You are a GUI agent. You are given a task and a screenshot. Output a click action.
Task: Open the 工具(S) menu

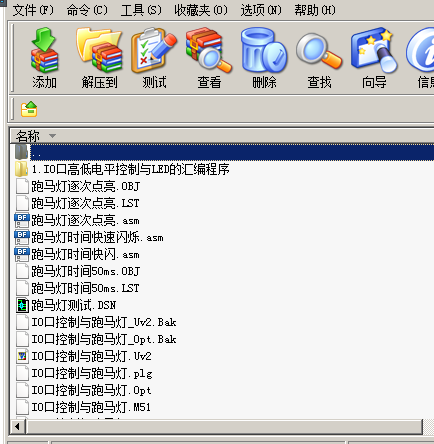tap(141, 10)
